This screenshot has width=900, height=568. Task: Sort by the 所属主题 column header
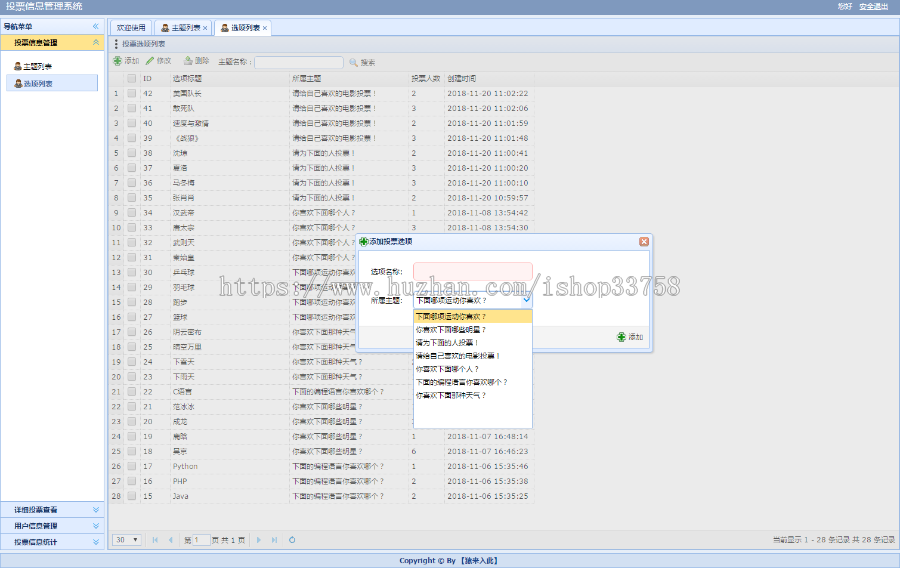[x=349, y=79]
